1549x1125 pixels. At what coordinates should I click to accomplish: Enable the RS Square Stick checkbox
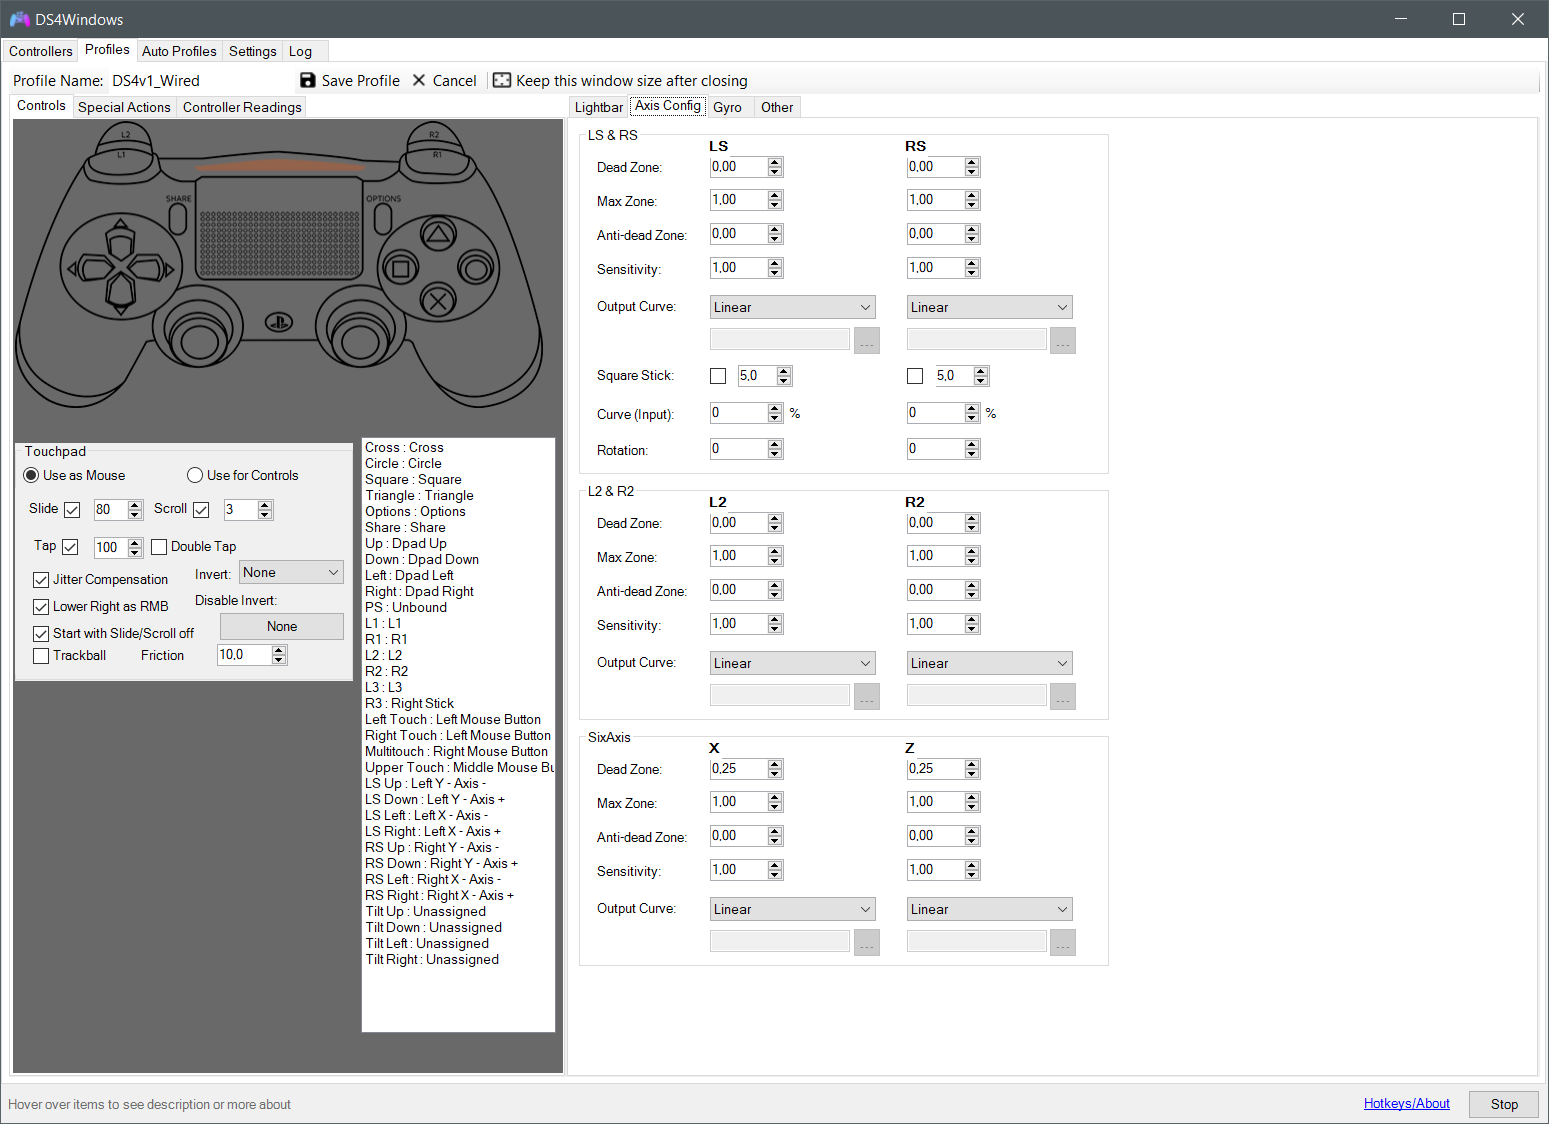[915, 376]
